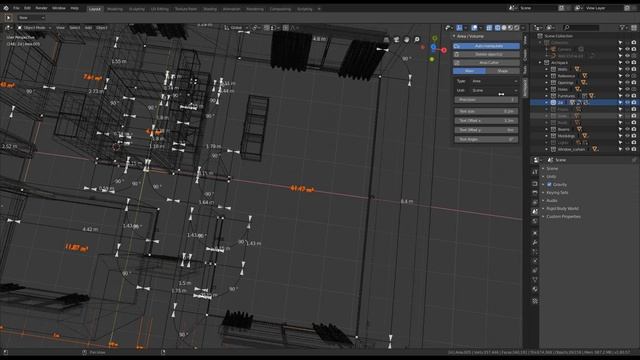640x360 pixels.
Task: Click the Scene Collection icon in outliner
Action: tap(540, 36)
